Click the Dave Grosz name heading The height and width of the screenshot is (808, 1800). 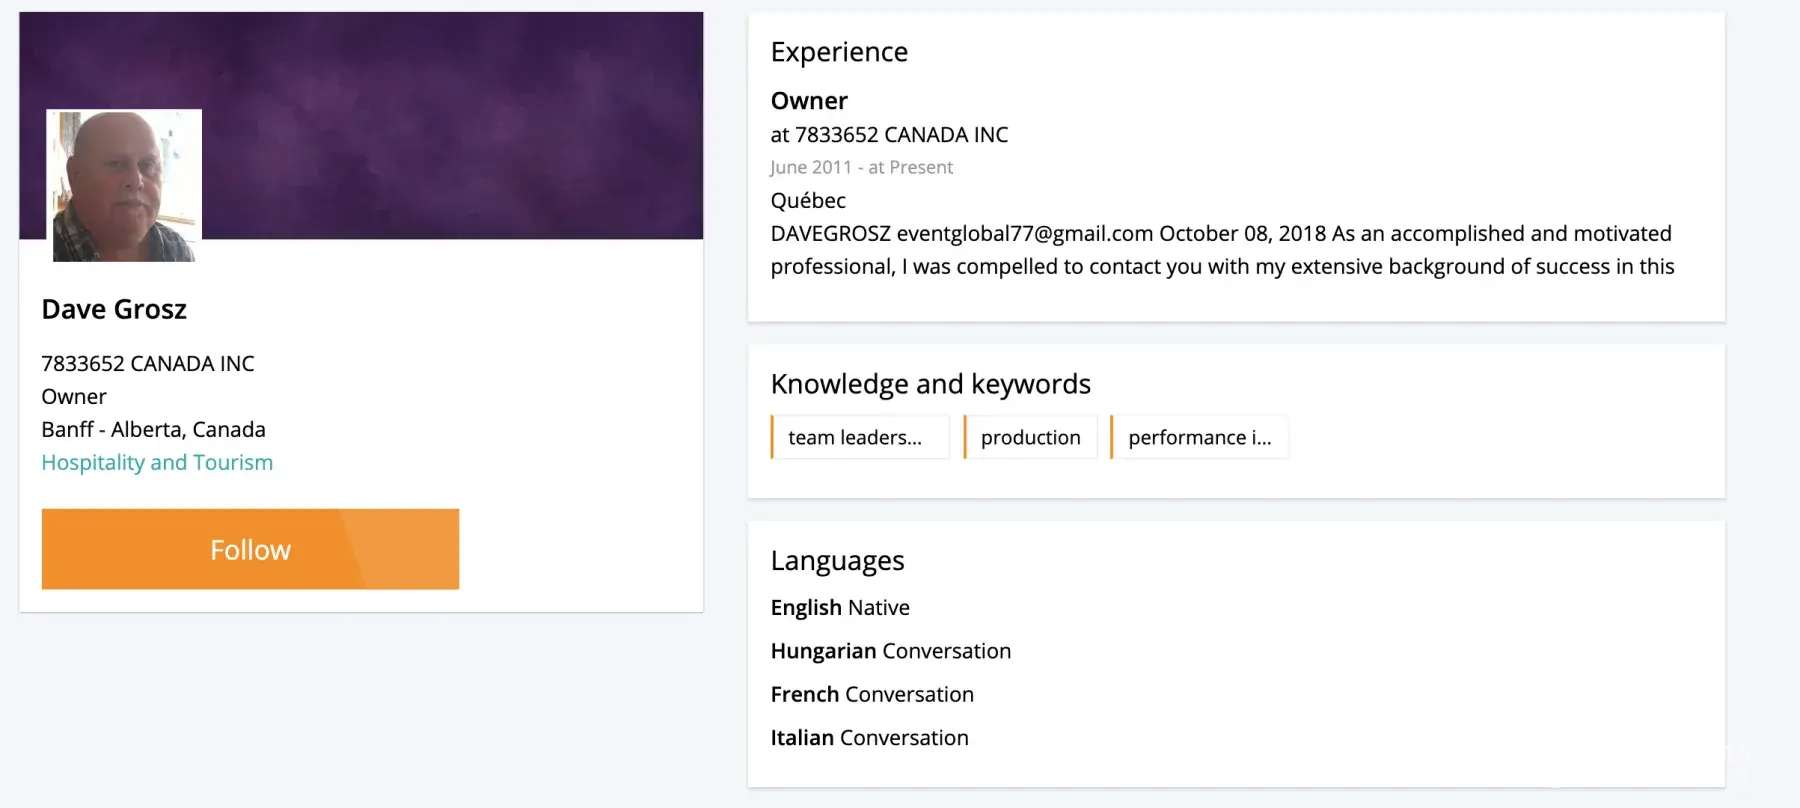(114, 309)
